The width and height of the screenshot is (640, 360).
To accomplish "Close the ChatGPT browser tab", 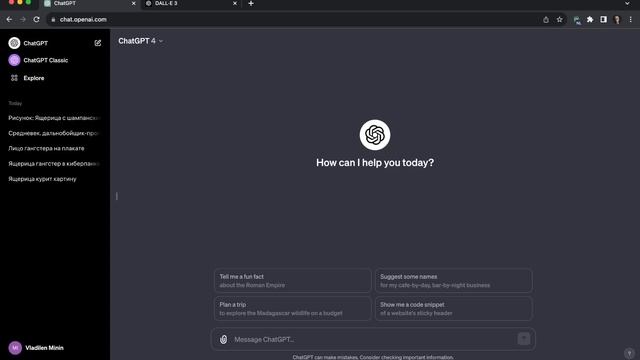I will coord(133,3).
